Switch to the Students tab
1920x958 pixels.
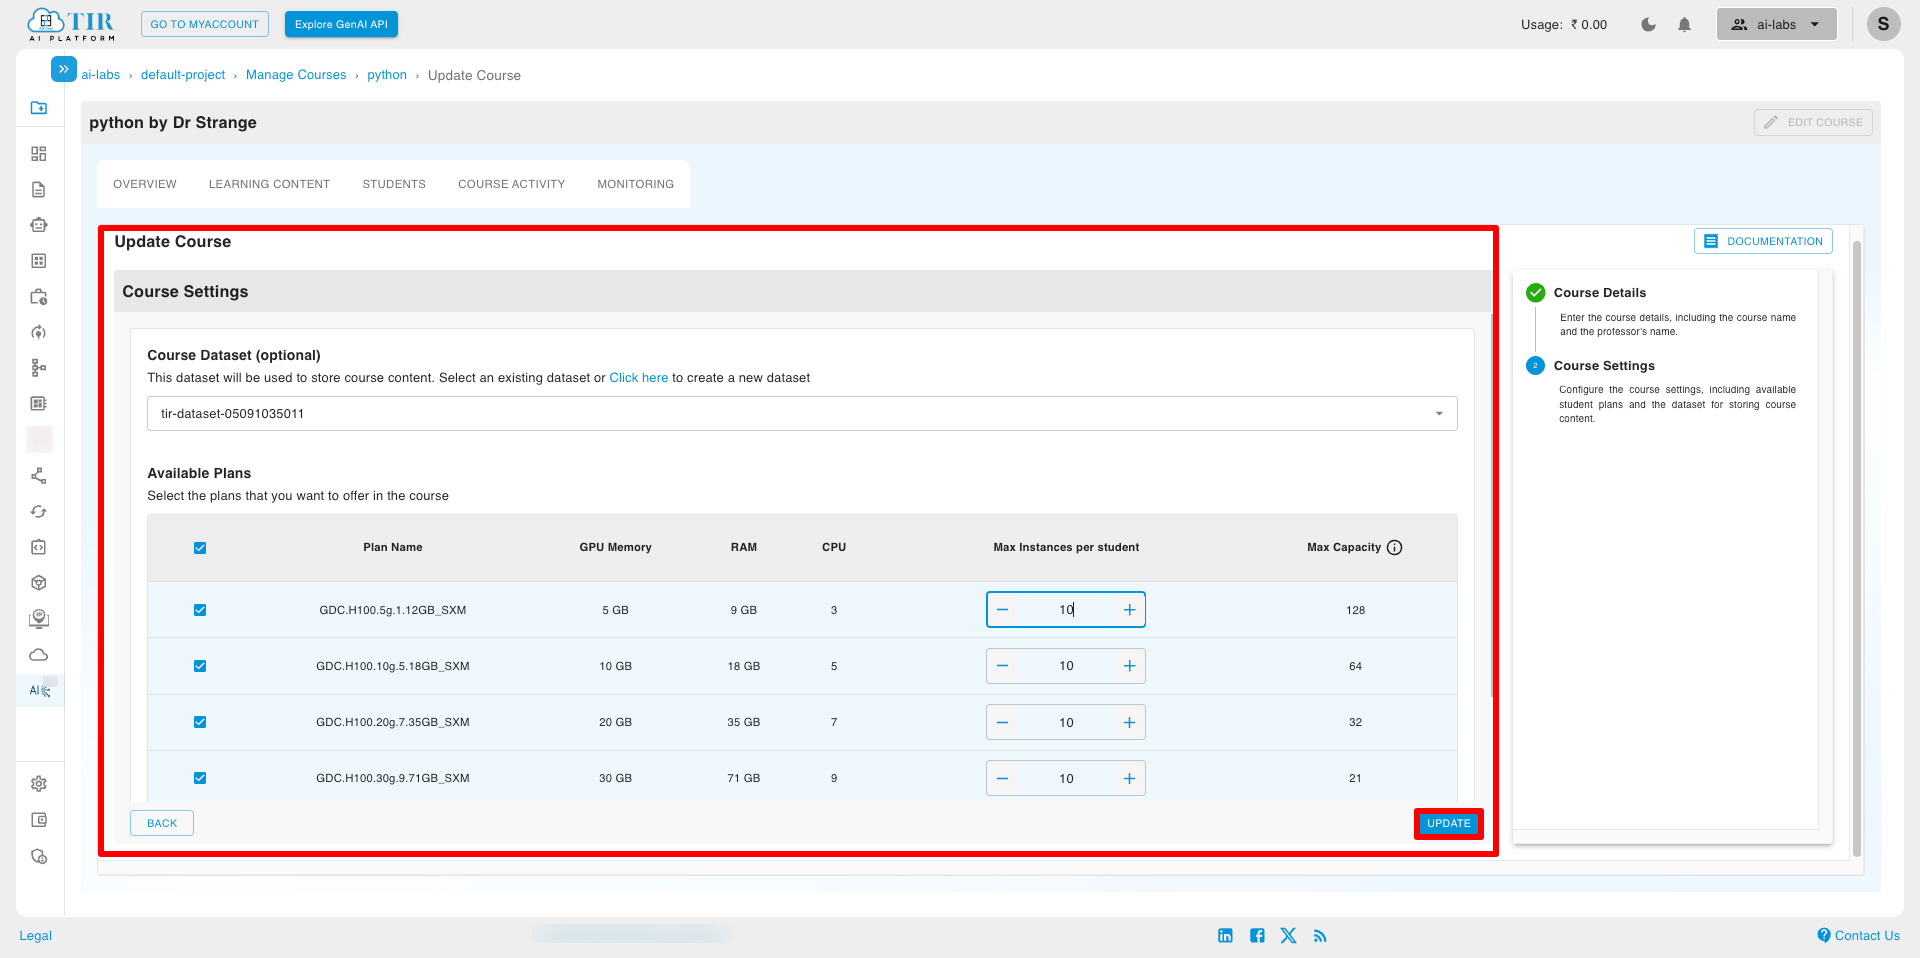(x=394, y=184)
